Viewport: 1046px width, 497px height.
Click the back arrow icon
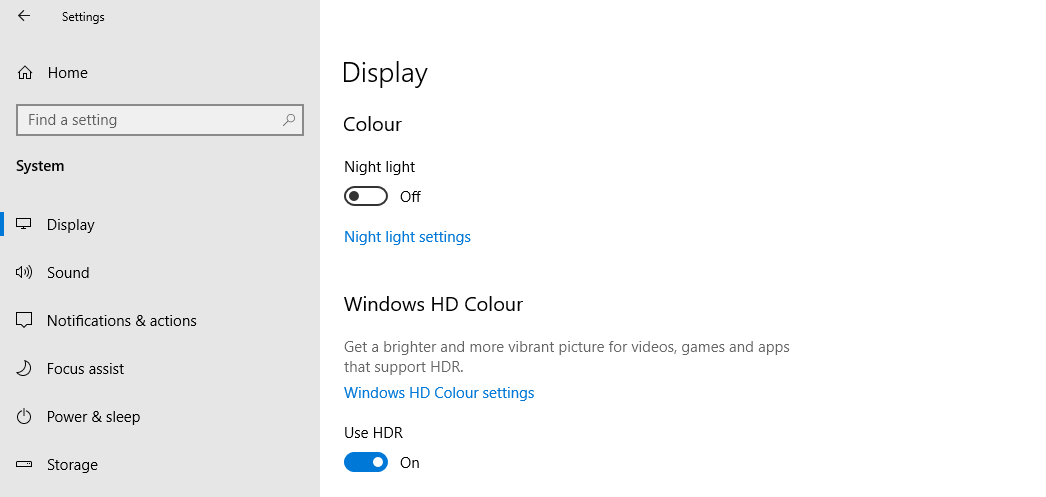click(24, 16)
